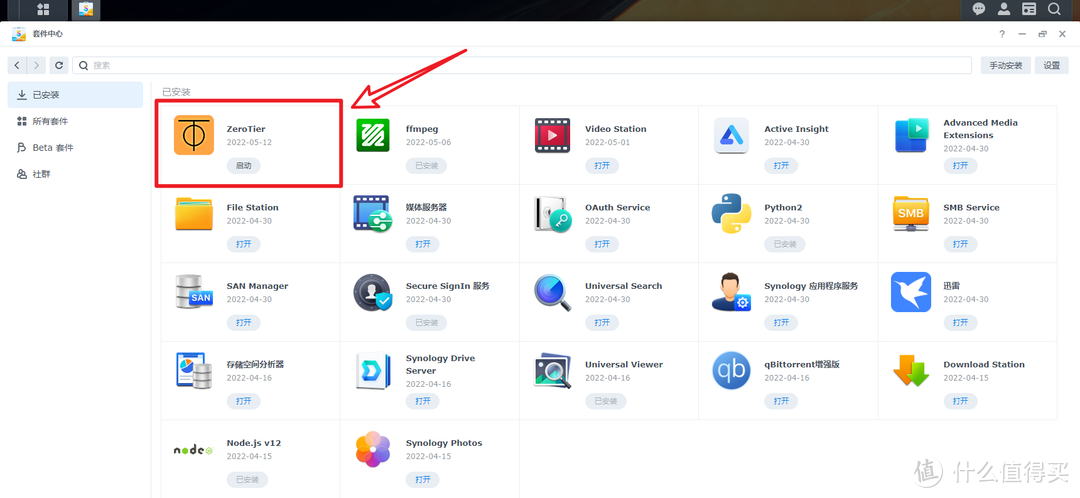Image resolution: width=1080 pixels, height=498 pixels.
Task: Click the OAuth Service safe icon
Action: point(552,214)
